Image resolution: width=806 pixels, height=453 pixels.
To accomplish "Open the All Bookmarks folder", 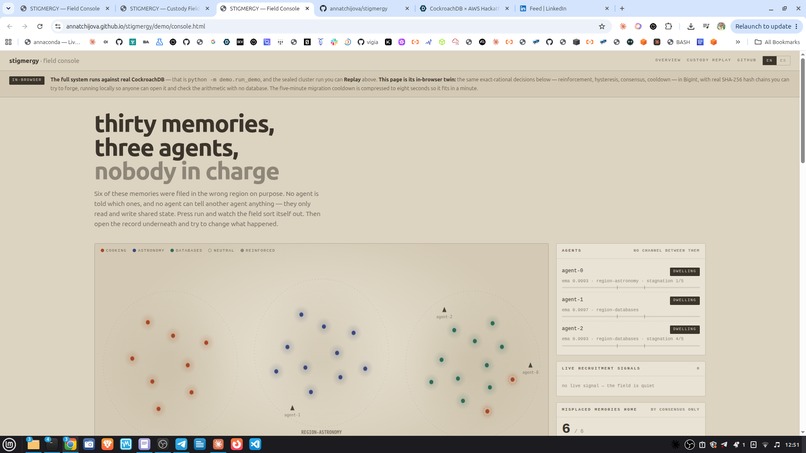I will coord(777,42).
